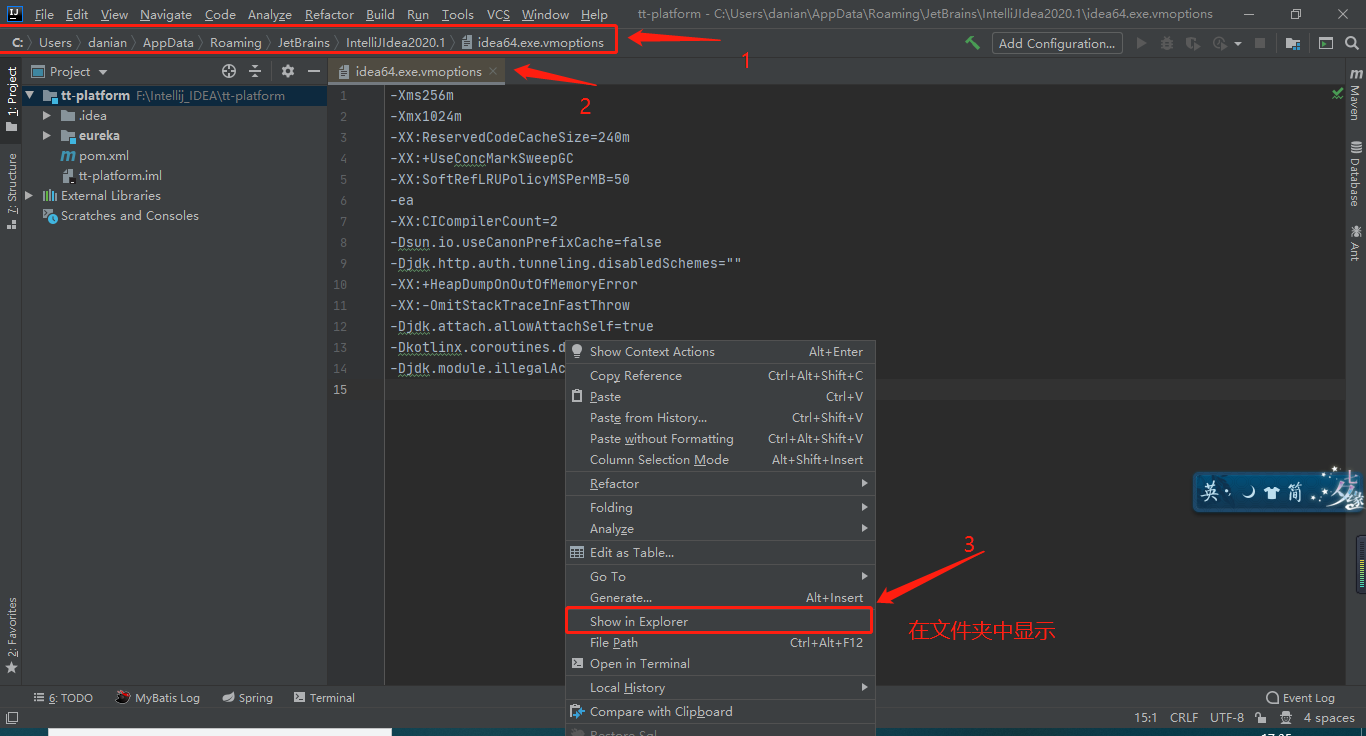Click the 4 spaces indent widget
The height and width of the screenshot is (736, 1366).
[x=1329, y=718]
